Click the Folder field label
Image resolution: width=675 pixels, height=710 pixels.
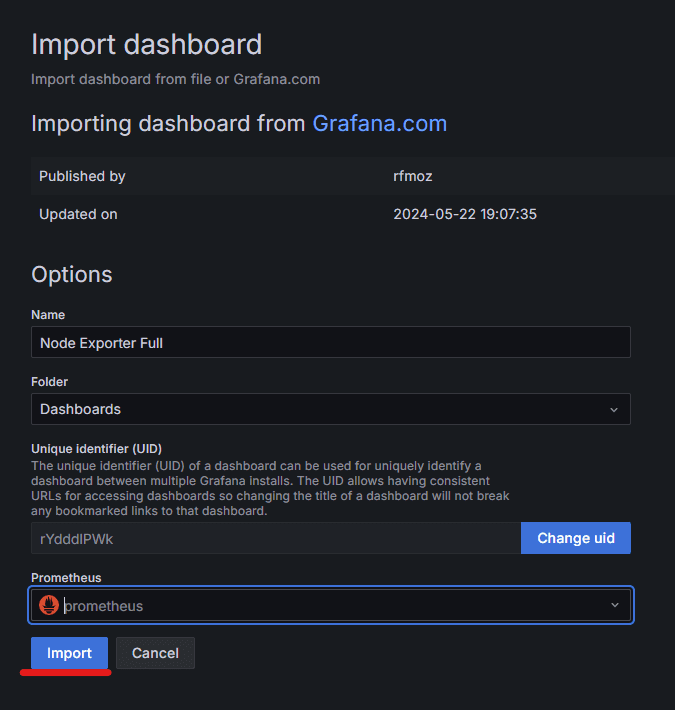point(49,382)
